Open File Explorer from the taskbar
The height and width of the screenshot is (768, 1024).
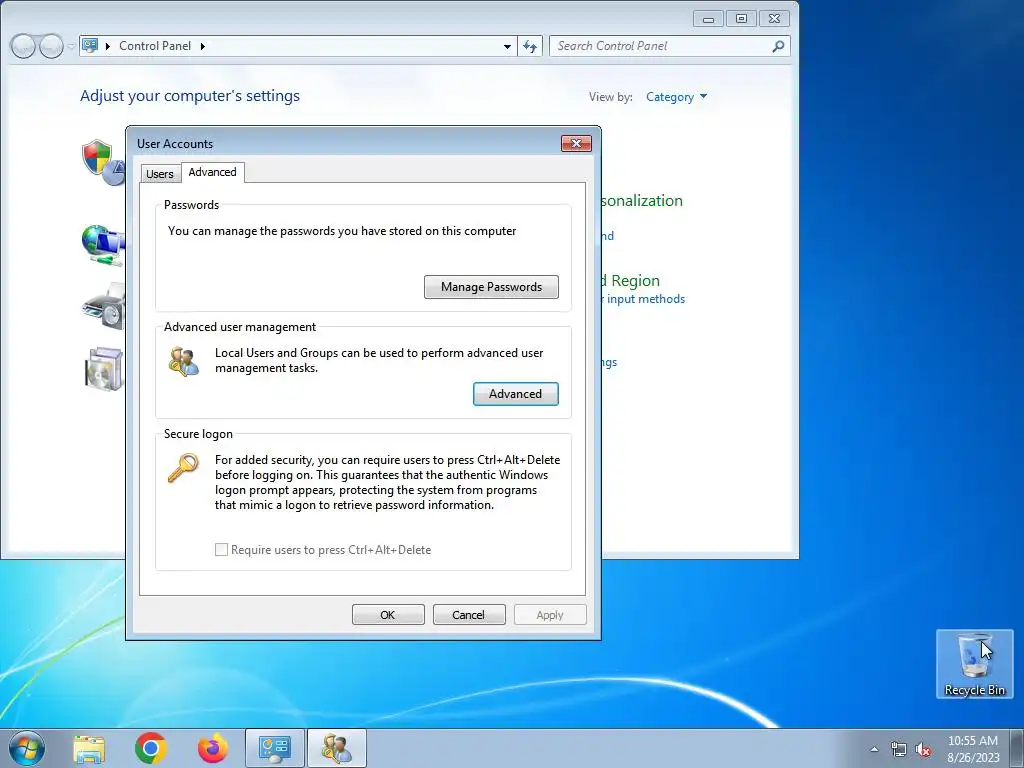(x=89, y=749)
